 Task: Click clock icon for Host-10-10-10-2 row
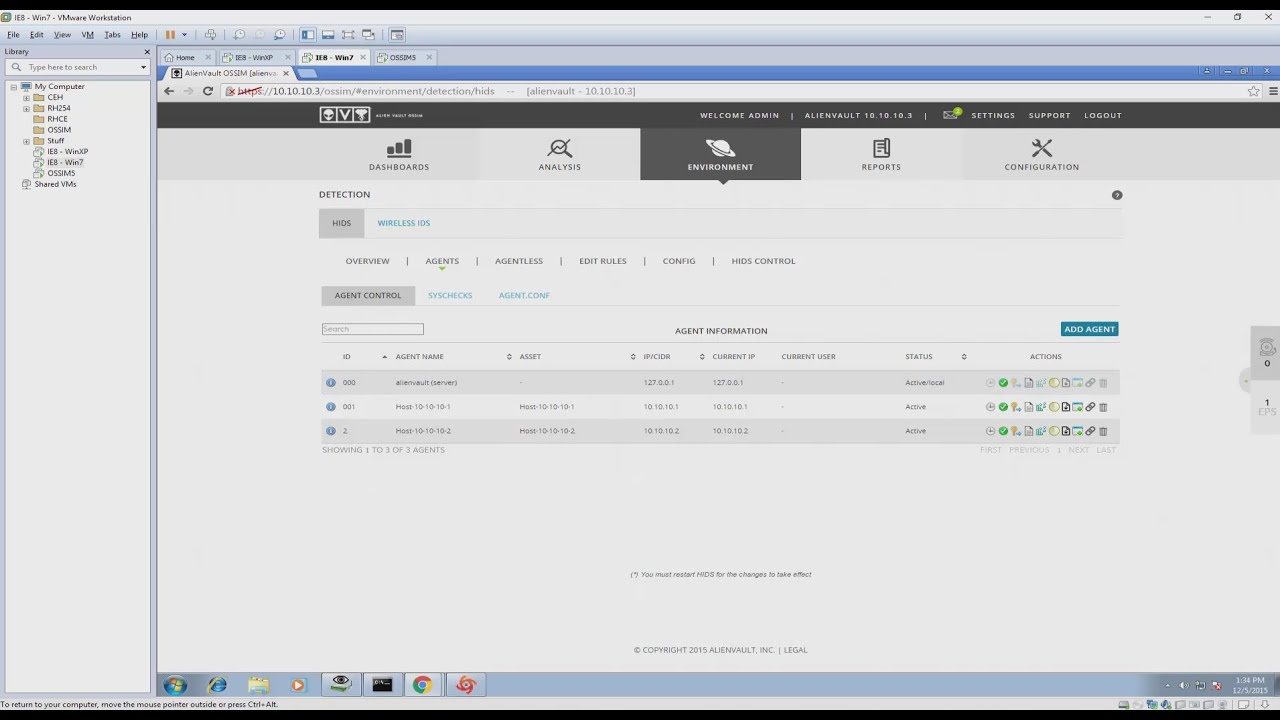[x=990, y=431]
